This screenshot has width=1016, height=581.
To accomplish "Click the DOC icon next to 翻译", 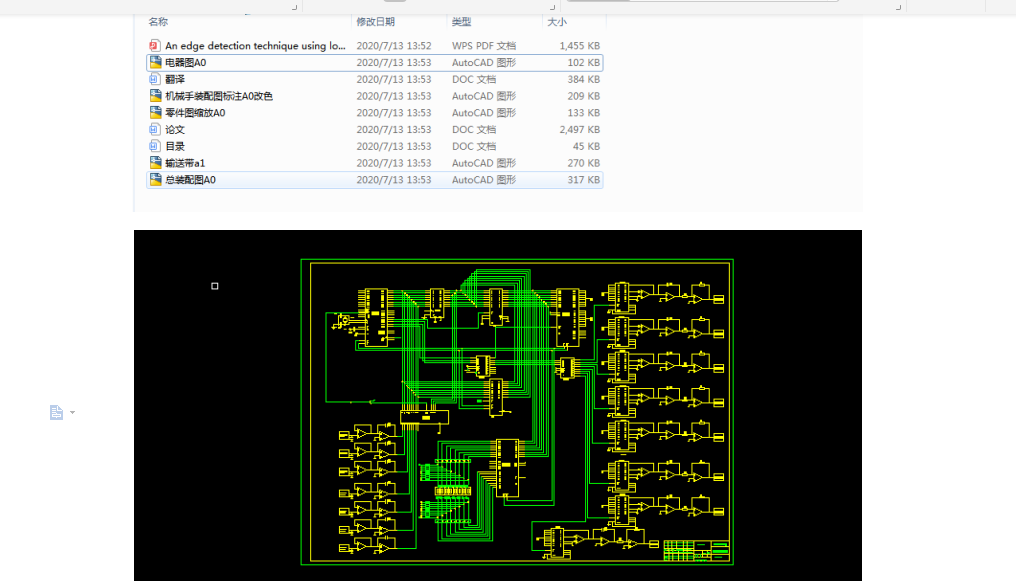I will tap(155, 79).
